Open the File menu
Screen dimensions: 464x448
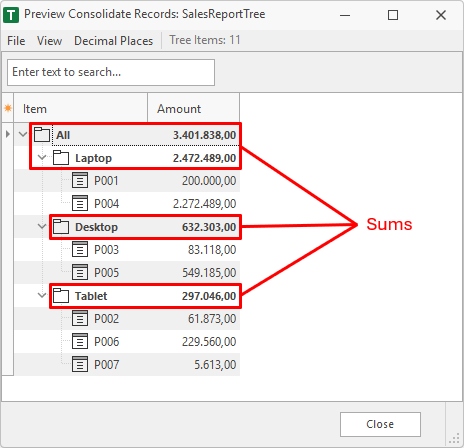16,41
